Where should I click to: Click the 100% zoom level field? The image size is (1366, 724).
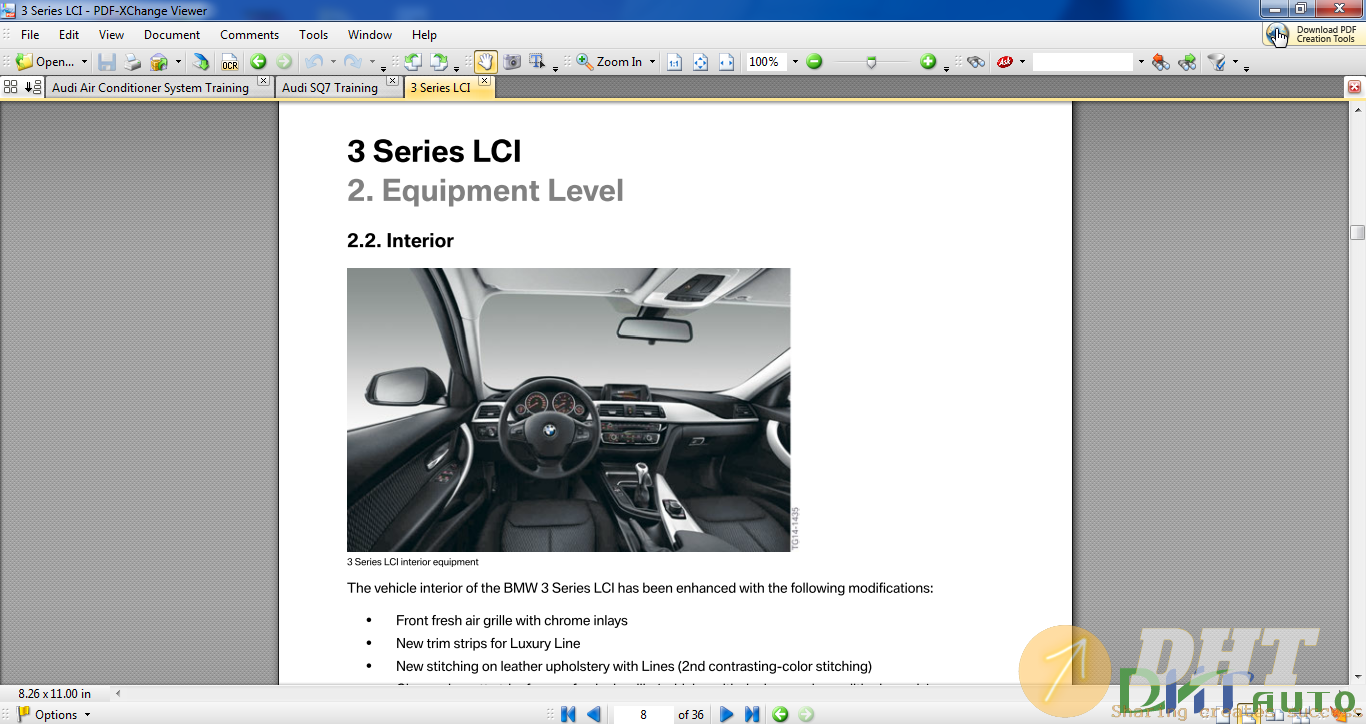(x=767, y=62)
